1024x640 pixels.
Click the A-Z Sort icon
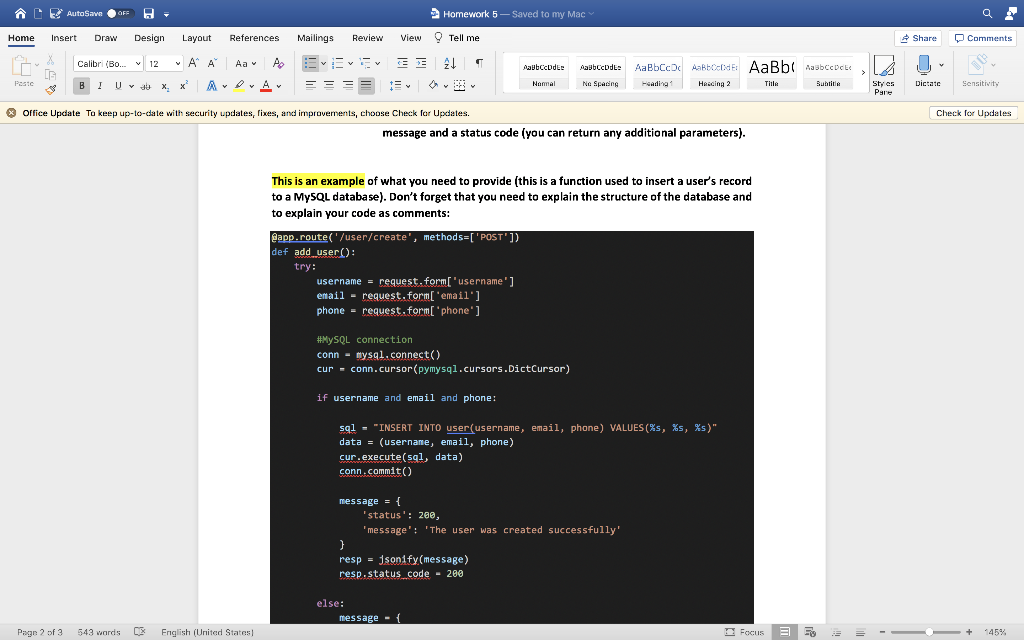click(x=448, y=63)
